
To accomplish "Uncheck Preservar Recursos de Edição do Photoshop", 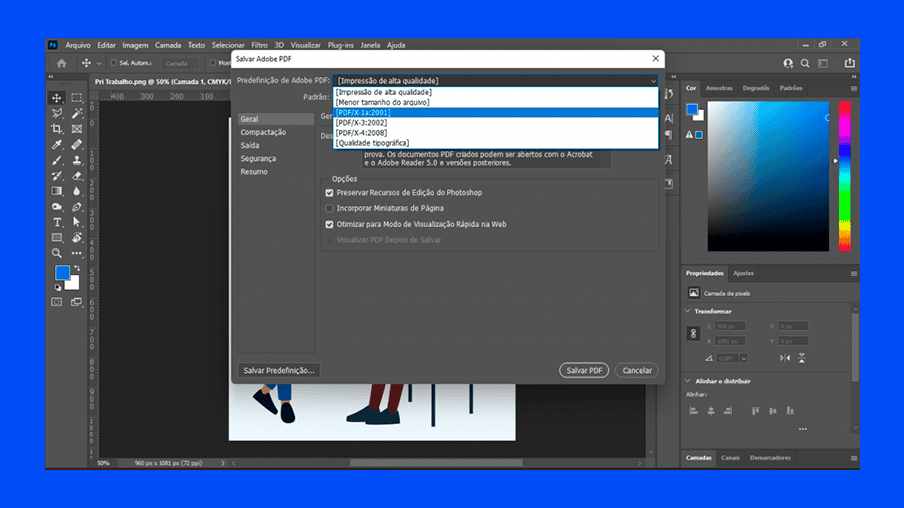I will click(x=330, y=192).
